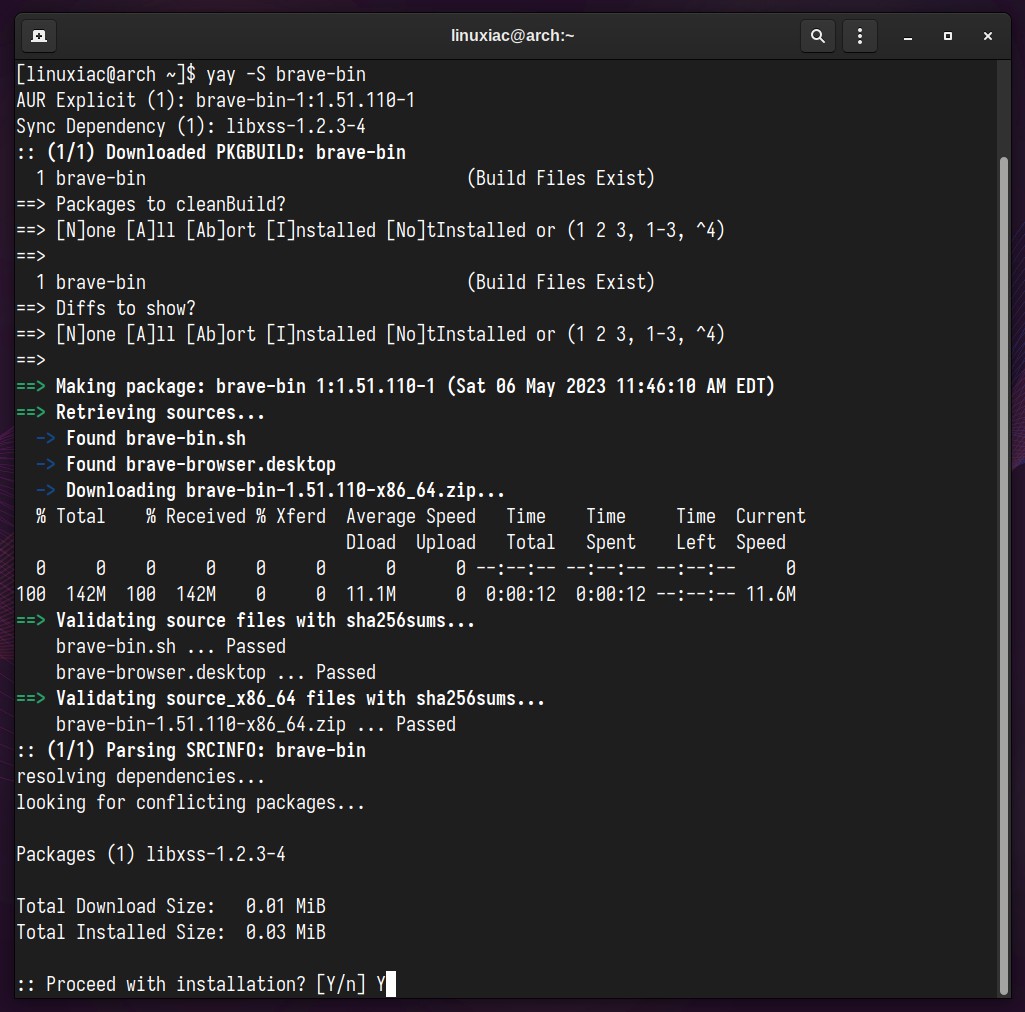Click 'brave-bin-1.51.110-x86_64.zip ... Passed' line

pos(256,724)
